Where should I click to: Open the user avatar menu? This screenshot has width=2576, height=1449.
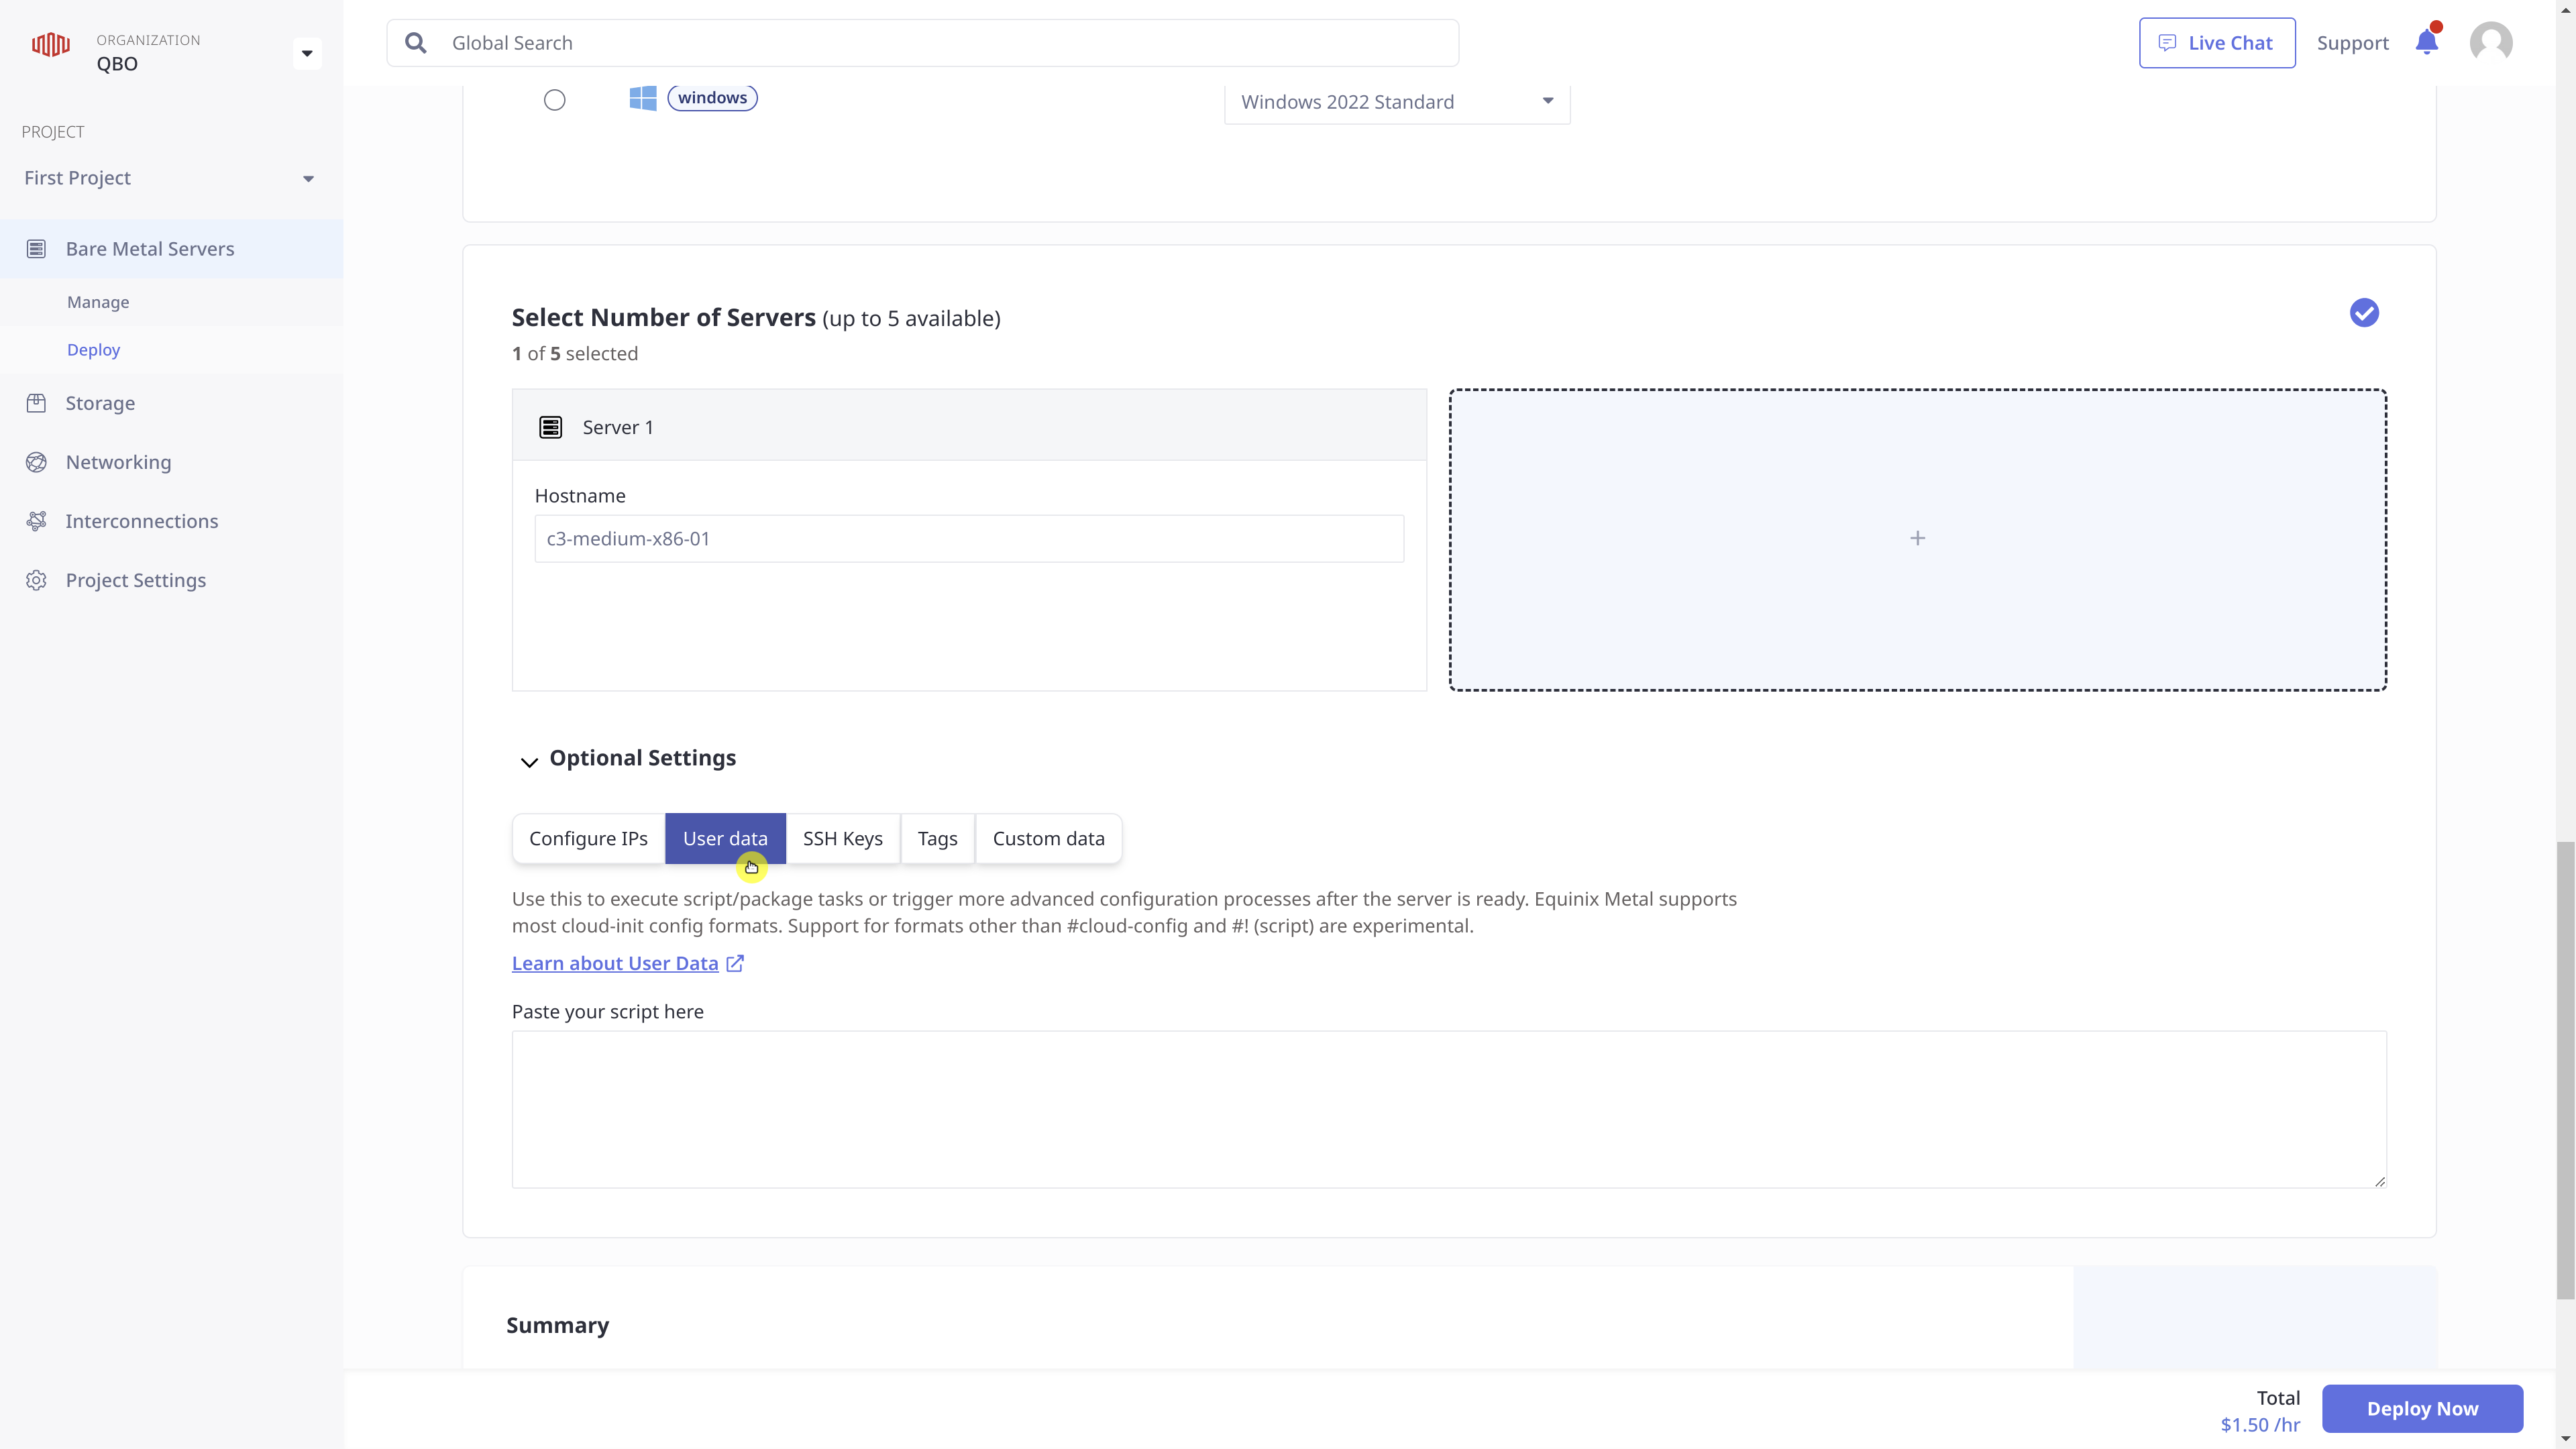coord(2490,42)
